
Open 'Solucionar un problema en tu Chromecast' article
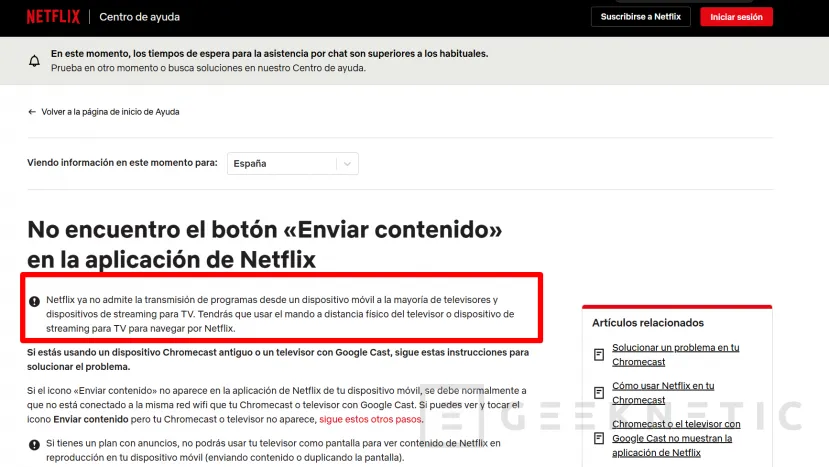(676, 355)
